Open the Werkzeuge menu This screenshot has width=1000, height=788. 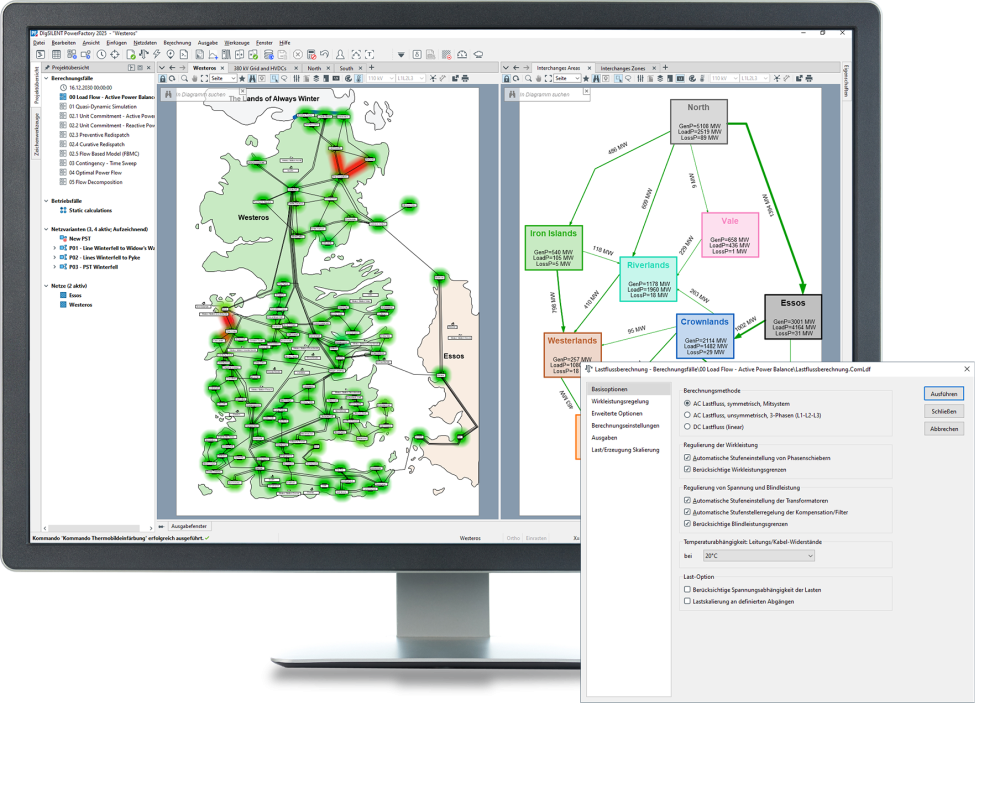click(x=237, y=43)
